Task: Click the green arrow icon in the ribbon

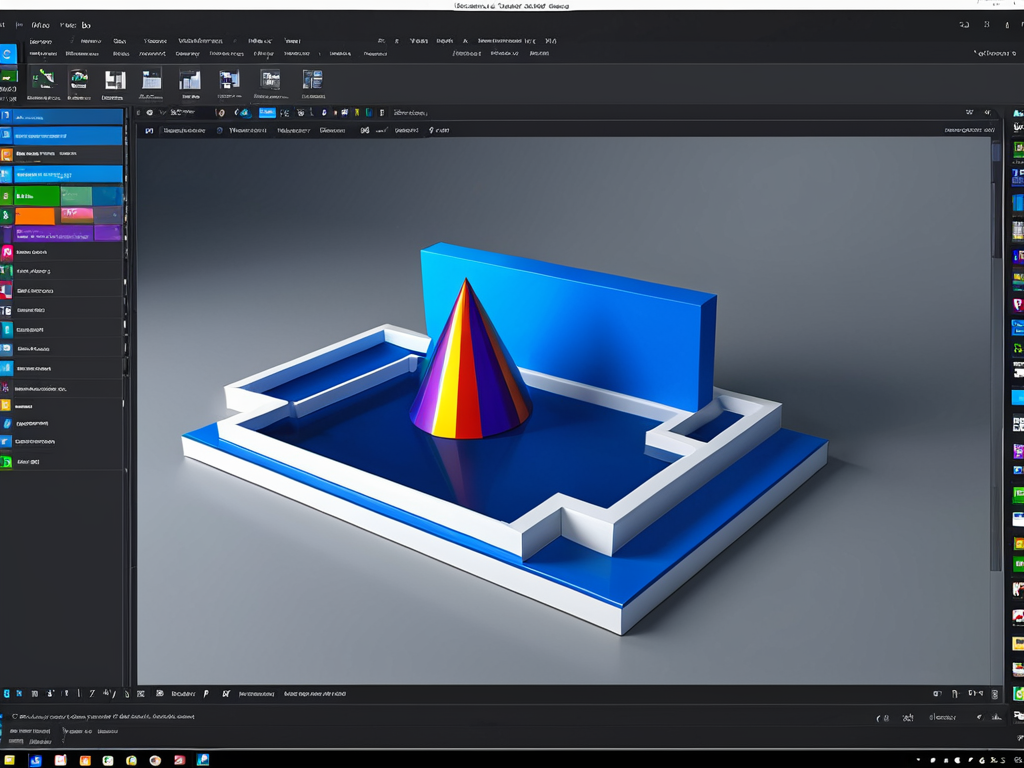Action: pyautogui.click(x=42, y=80)
